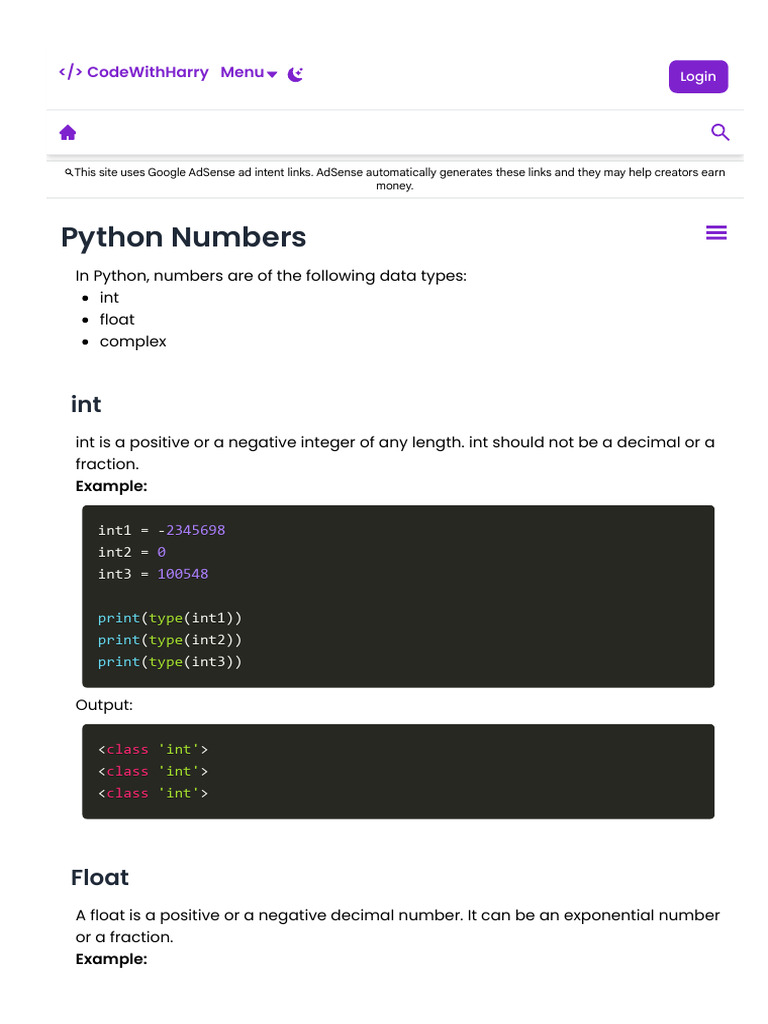Click the Python Numbers page heading

coord(183,237)
